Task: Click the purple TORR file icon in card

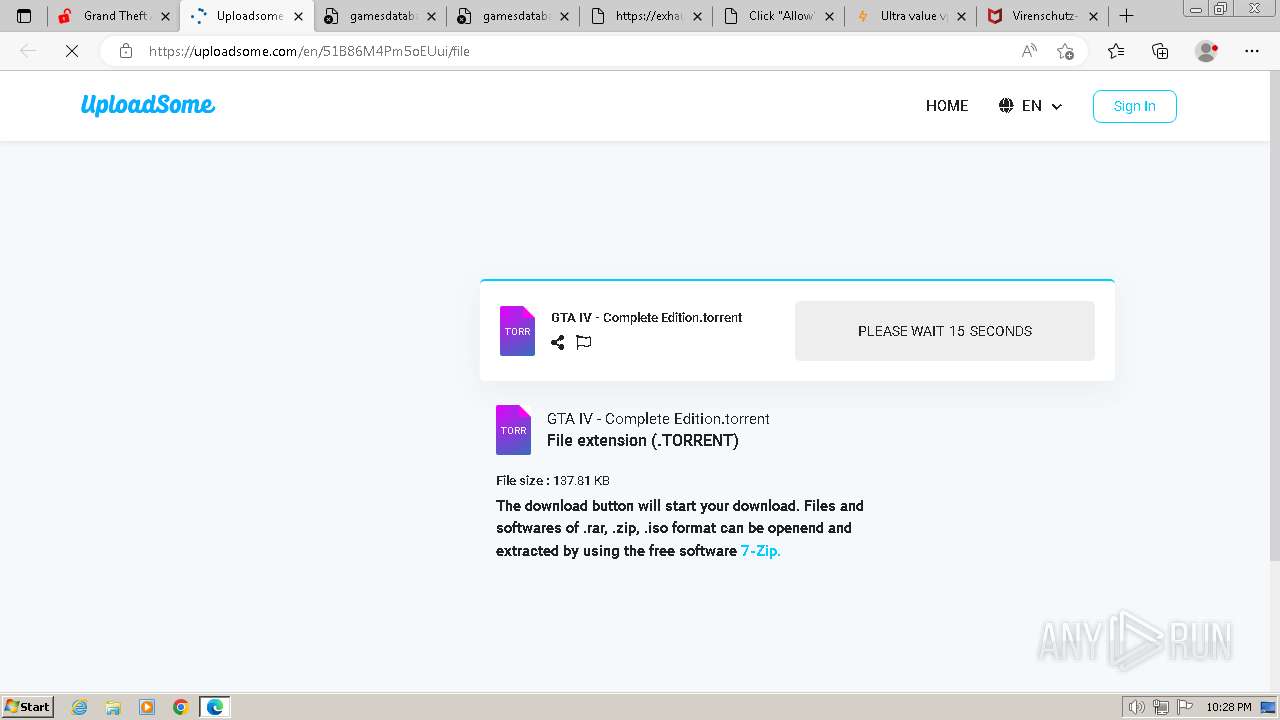Action: coord(517,331)
